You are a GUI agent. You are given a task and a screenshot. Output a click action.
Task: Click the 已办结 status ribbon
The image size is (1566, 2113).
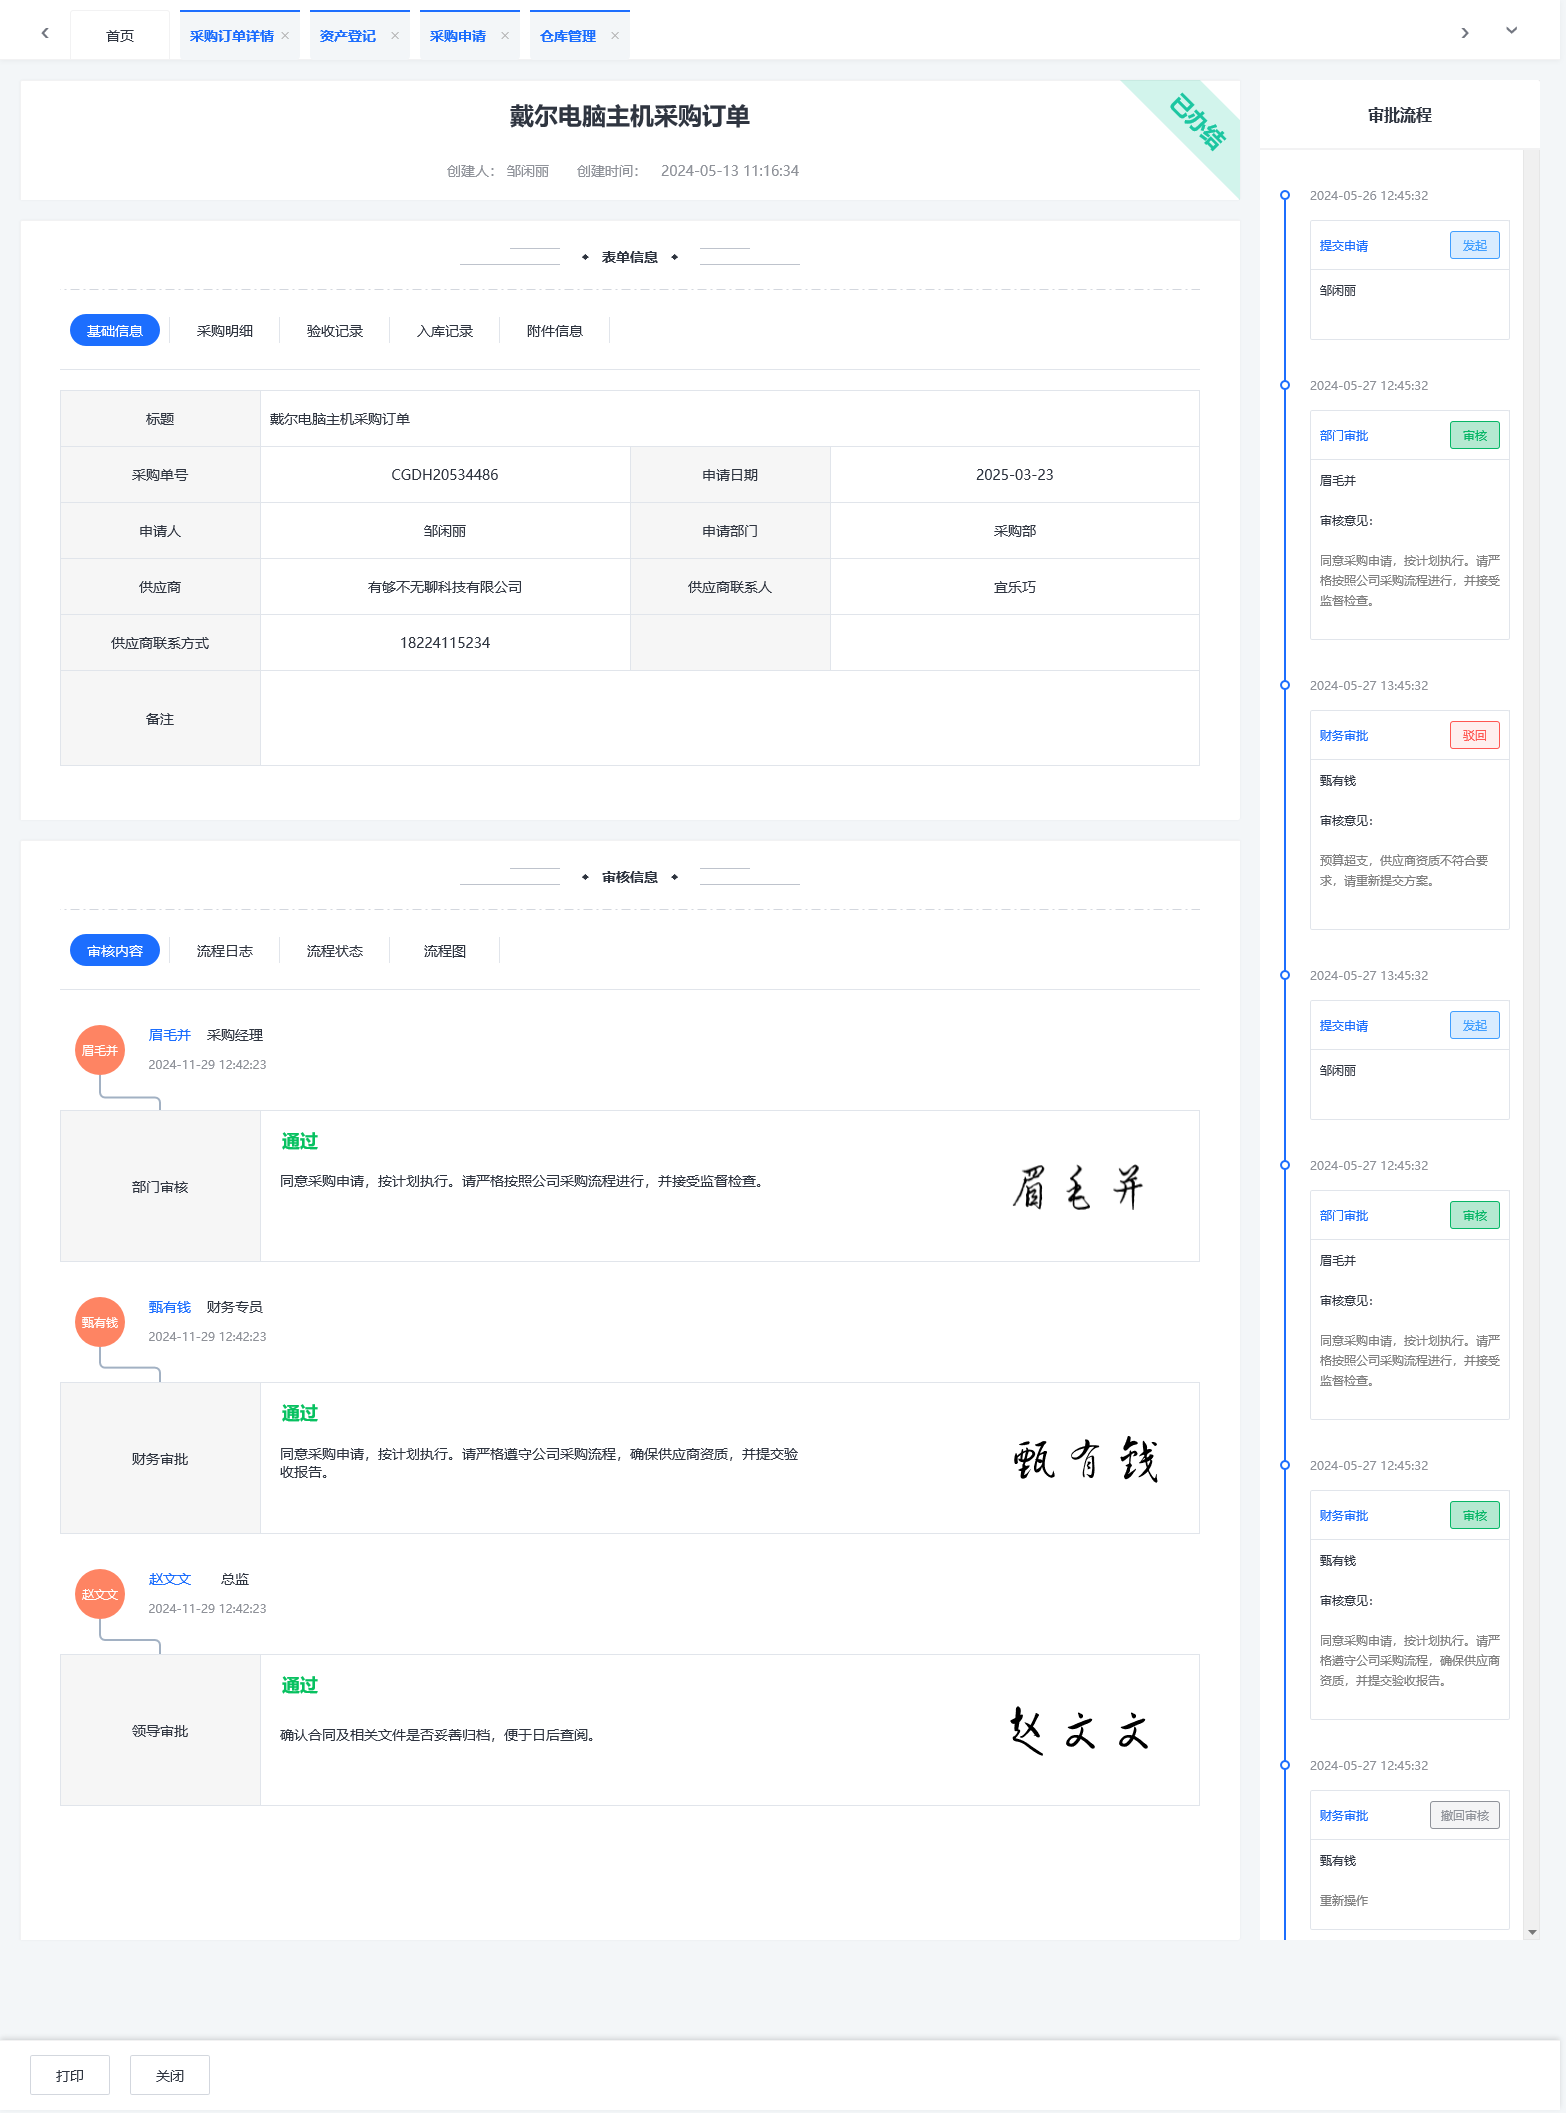click(1197, 122)
